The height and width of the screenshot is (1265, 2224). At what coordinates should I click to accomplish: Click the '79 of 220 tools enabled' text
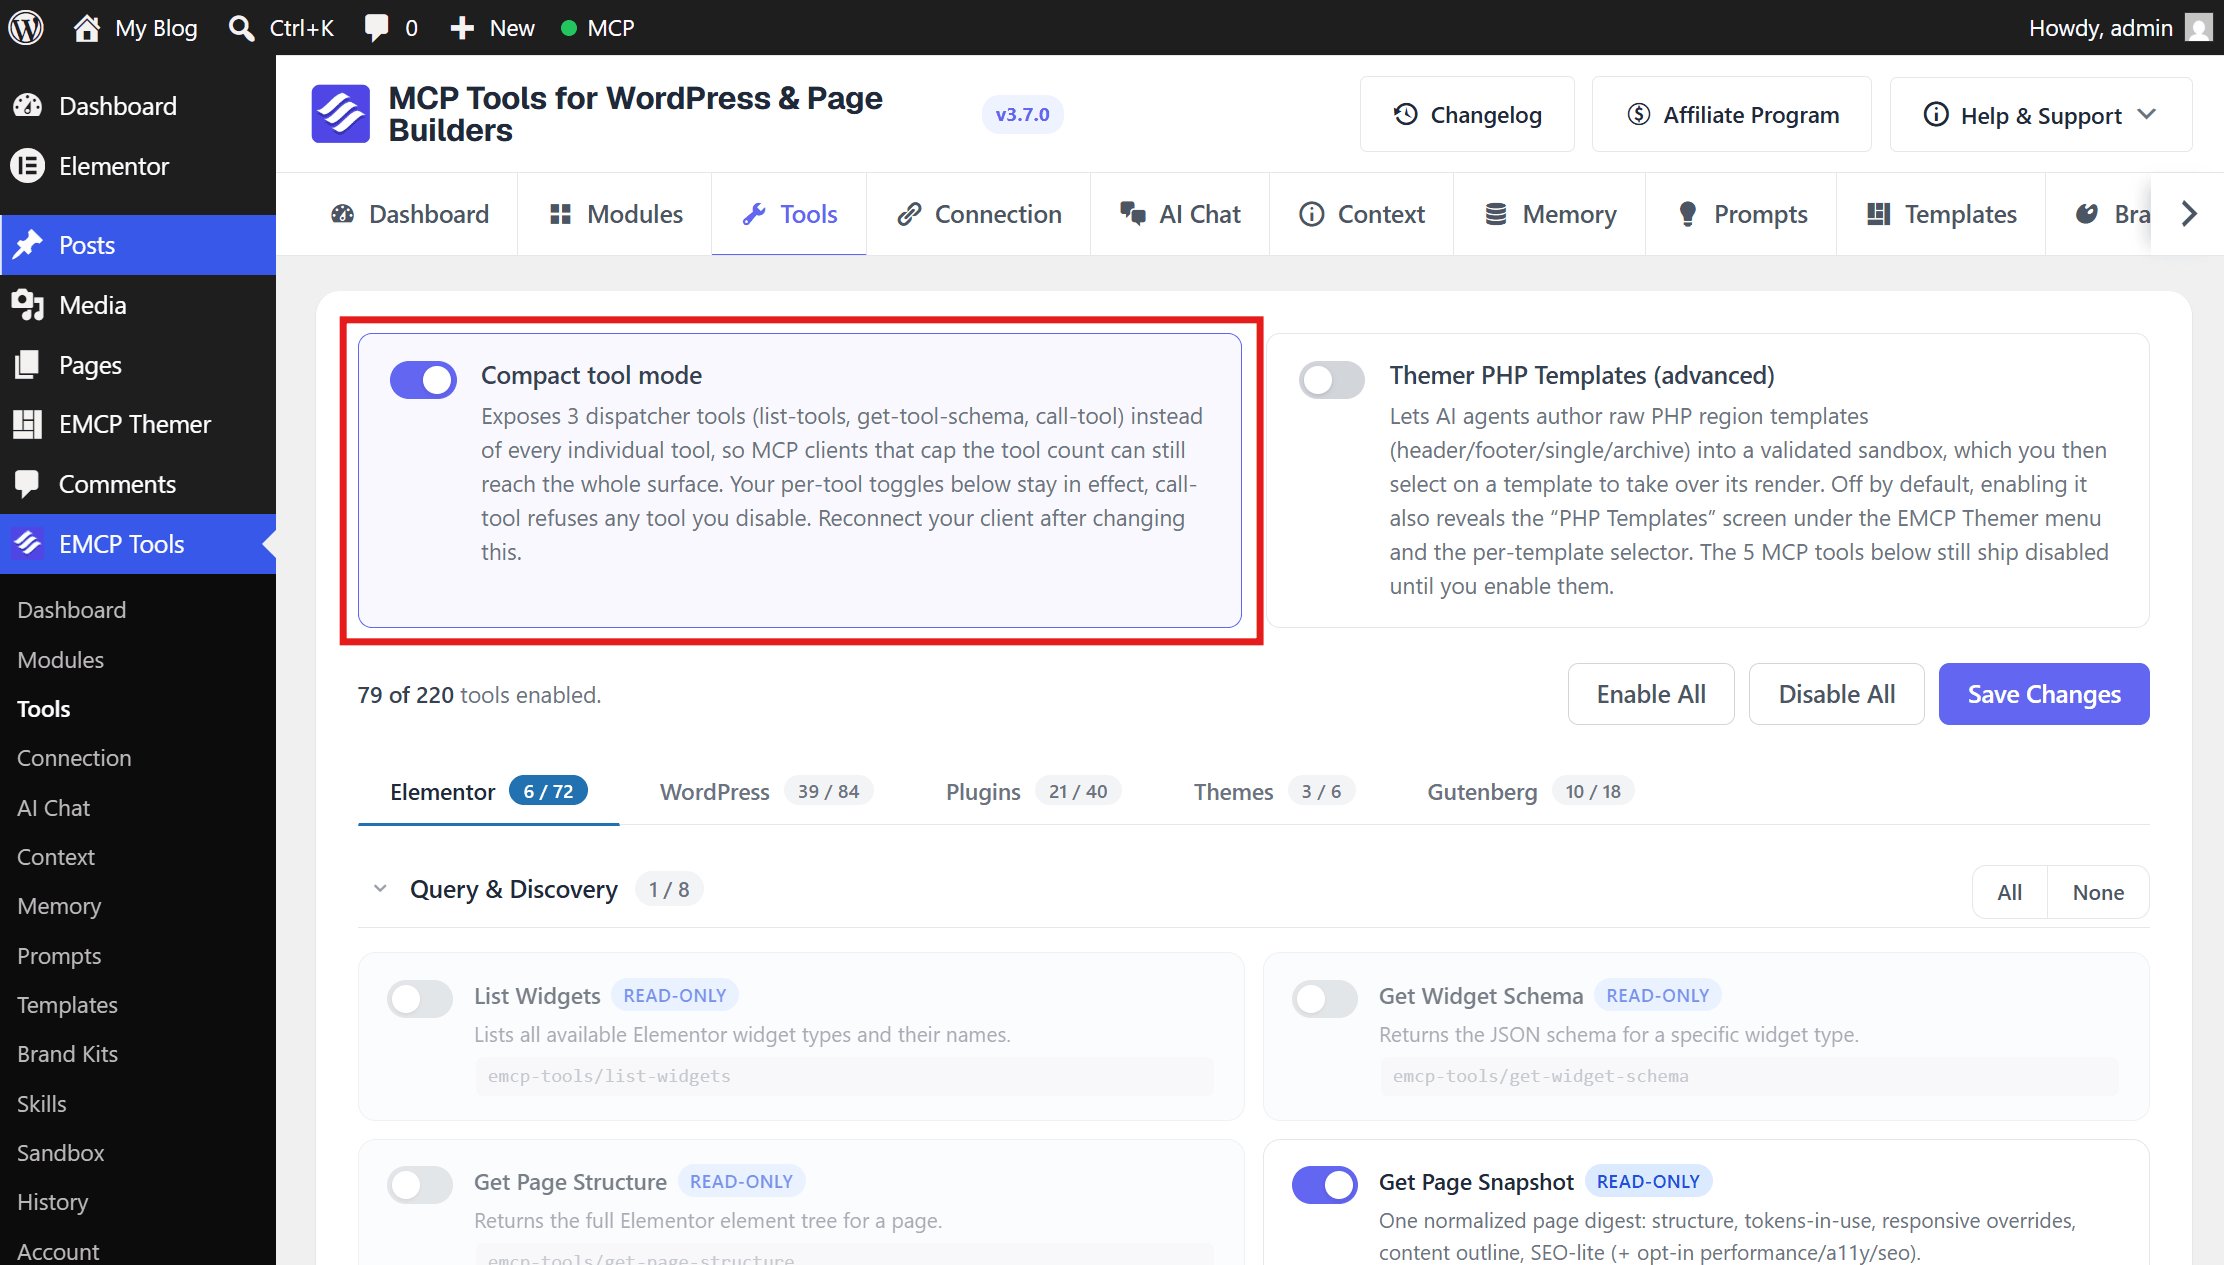(x=479, y=695)
